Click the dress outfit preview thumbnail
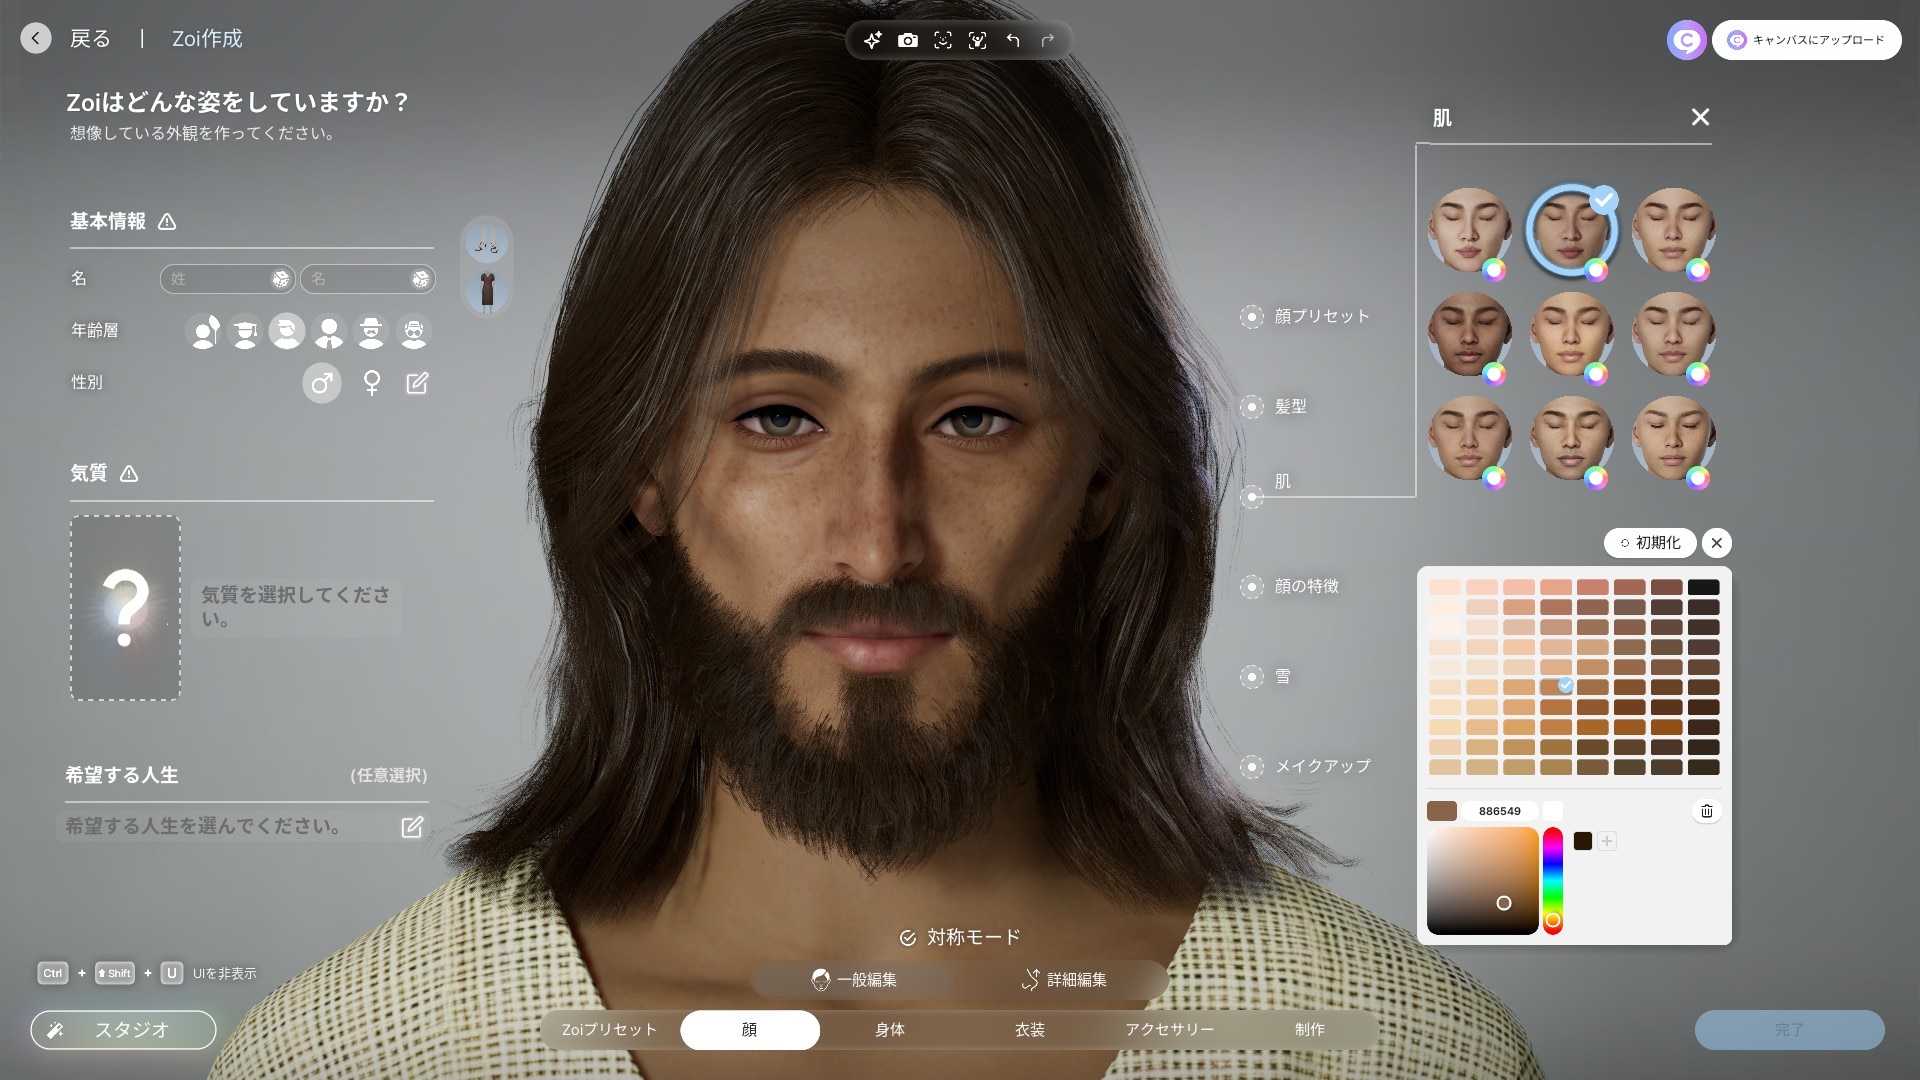 click(x=487, y=291)
